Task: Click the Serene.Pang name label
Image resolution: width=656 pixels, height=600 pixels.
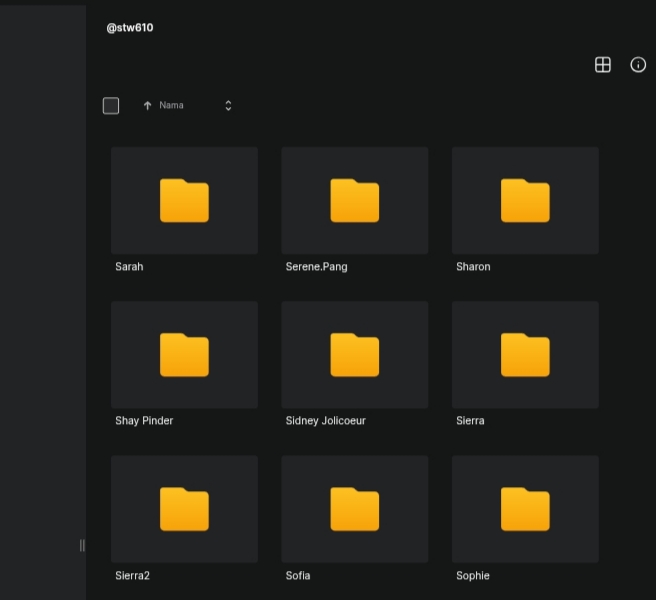Action: point(316,267)
